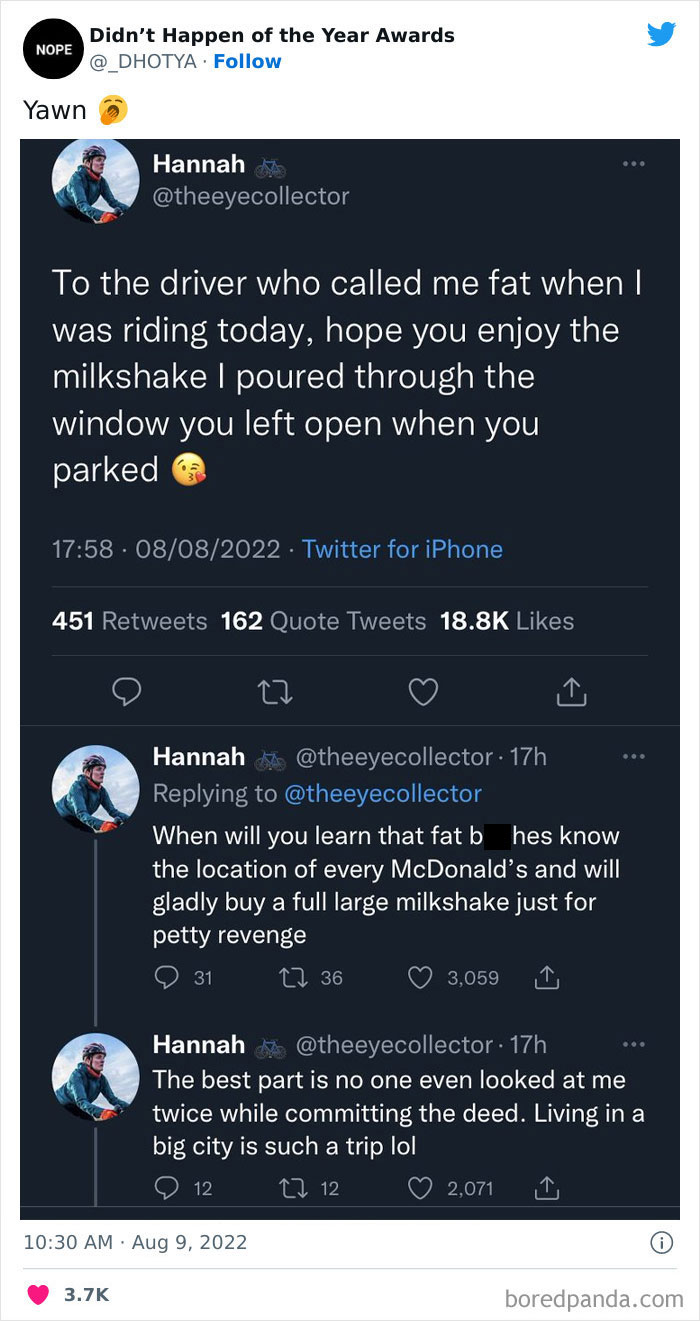The width and height of the screenshot is (700, 1321).
Task: Follow the @_DHOTYA account
Action: (248, 61)
